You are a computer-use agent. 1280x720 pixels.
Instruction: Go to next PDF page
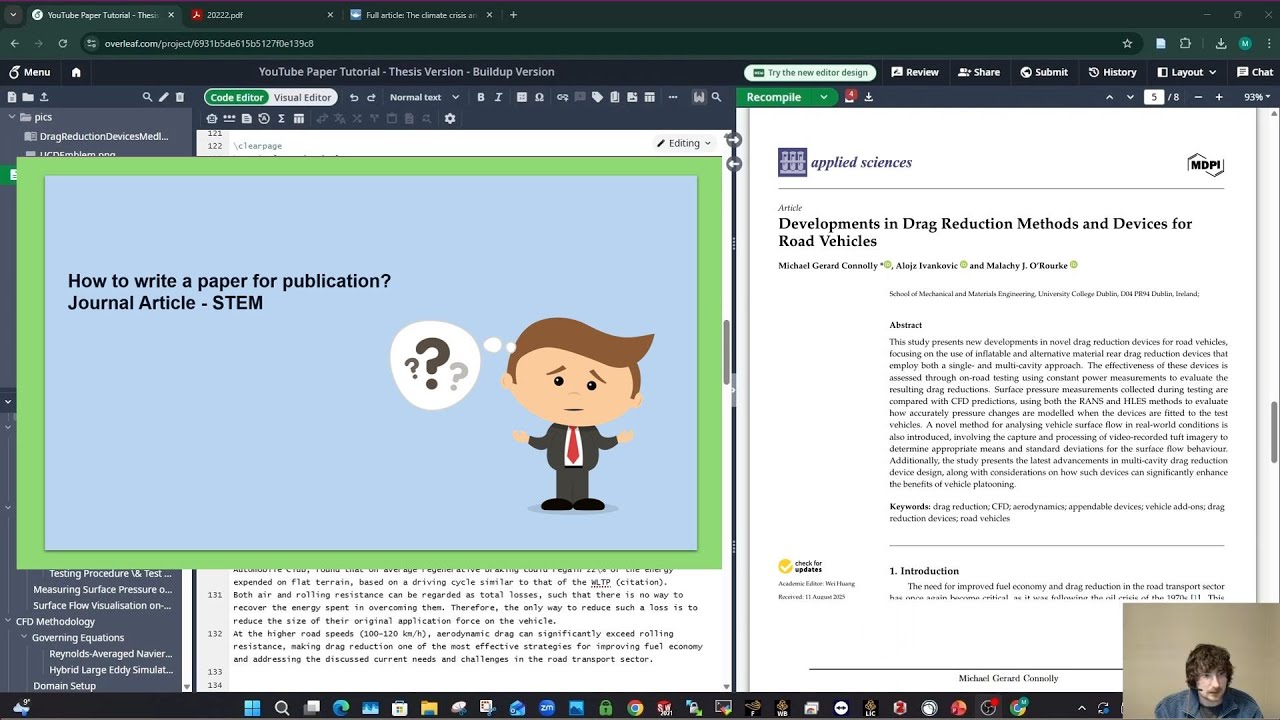(x=1130, y=97)
